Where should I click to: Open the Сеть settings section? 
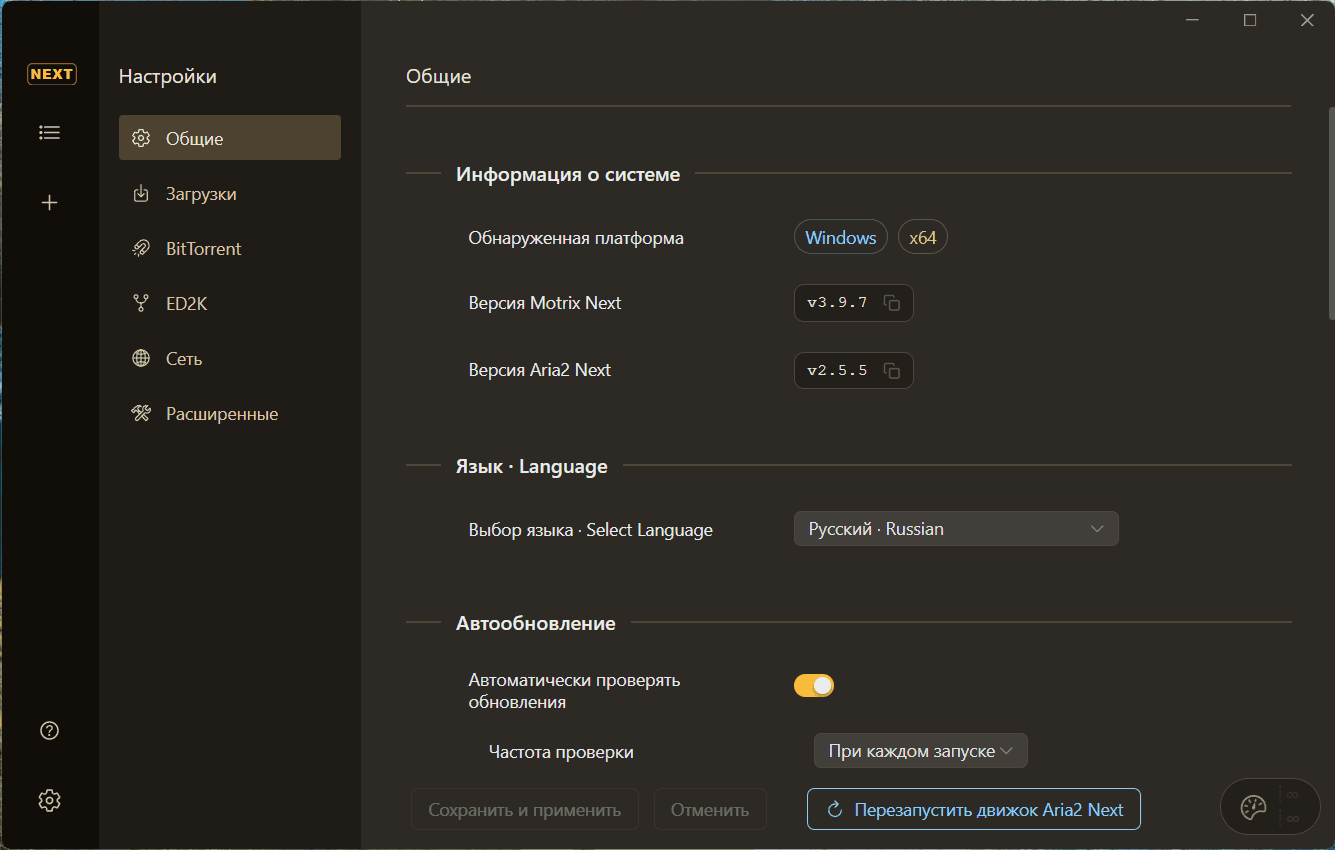[230, 359]
